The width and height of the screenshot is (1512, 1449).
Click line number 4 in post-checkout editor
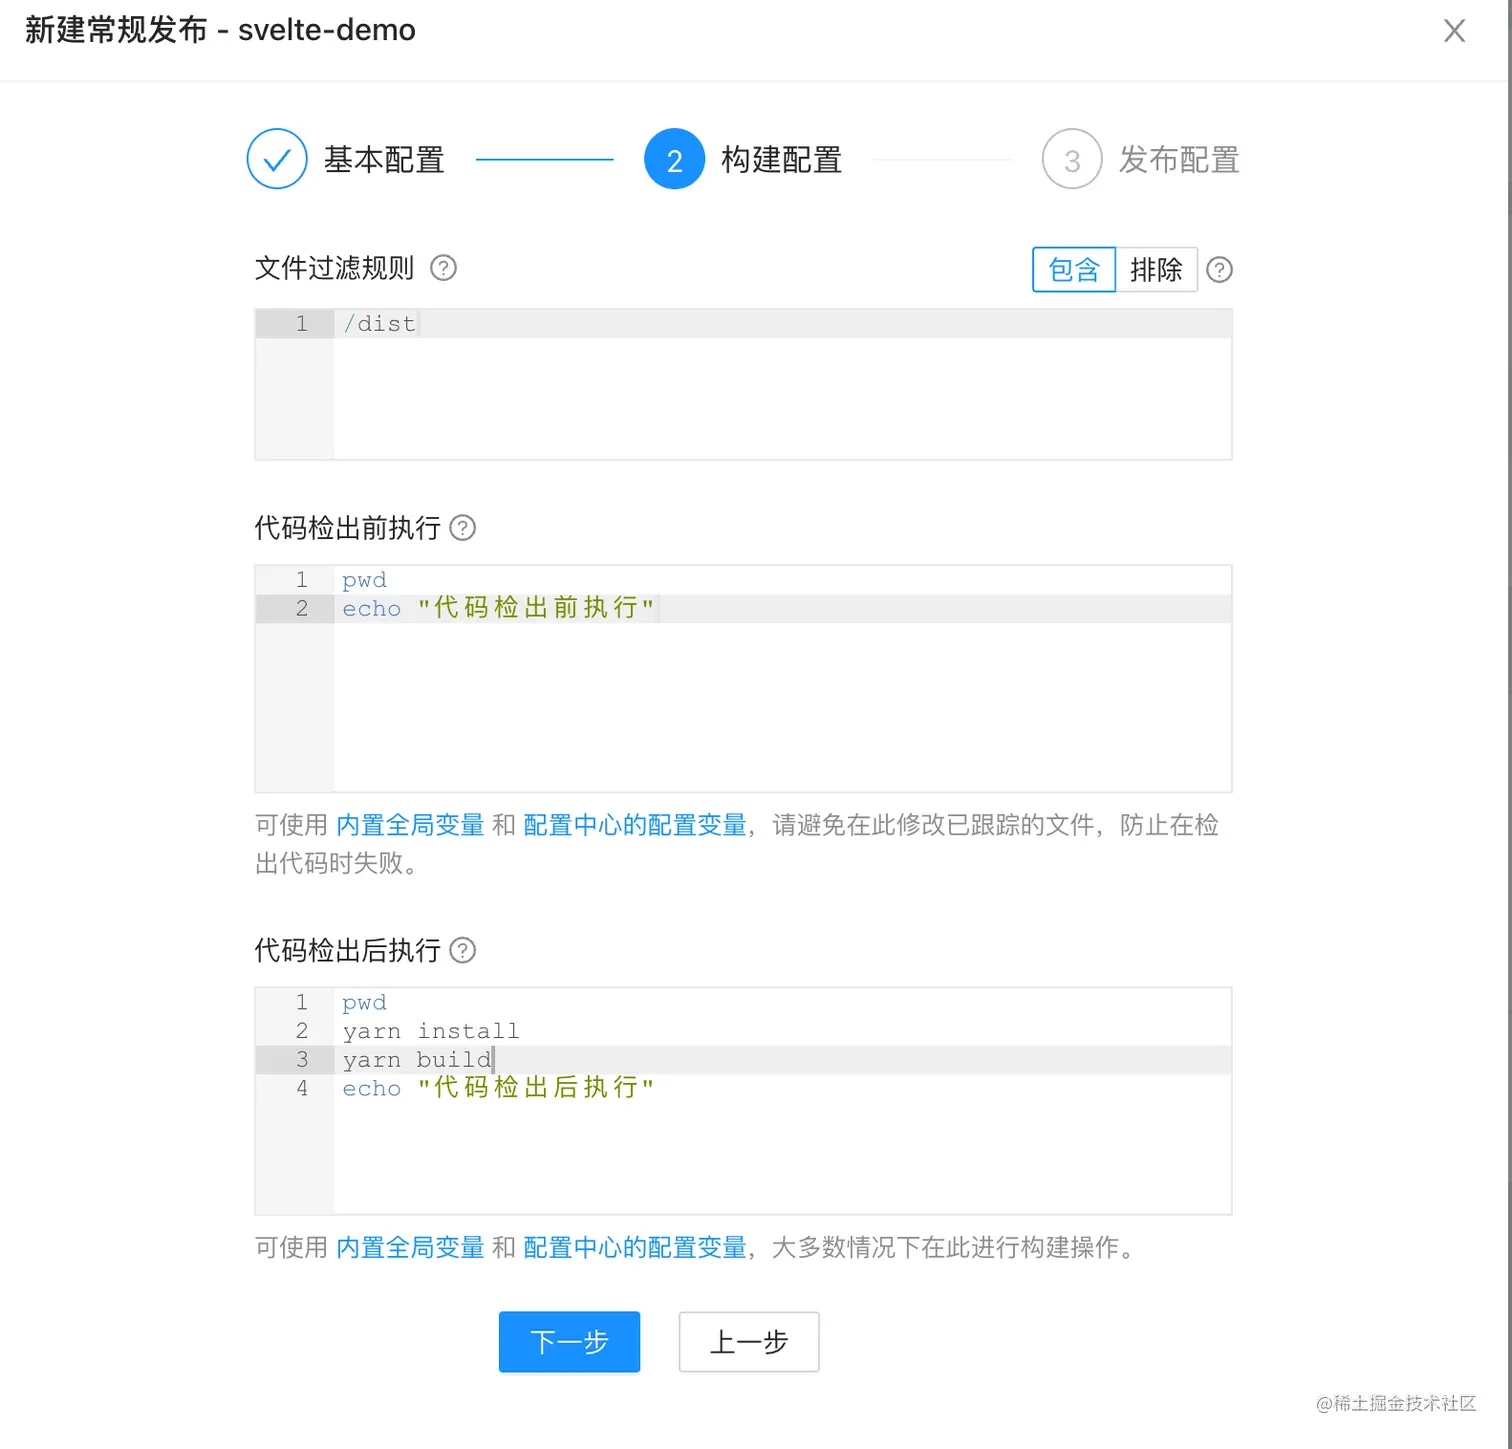302,1088
